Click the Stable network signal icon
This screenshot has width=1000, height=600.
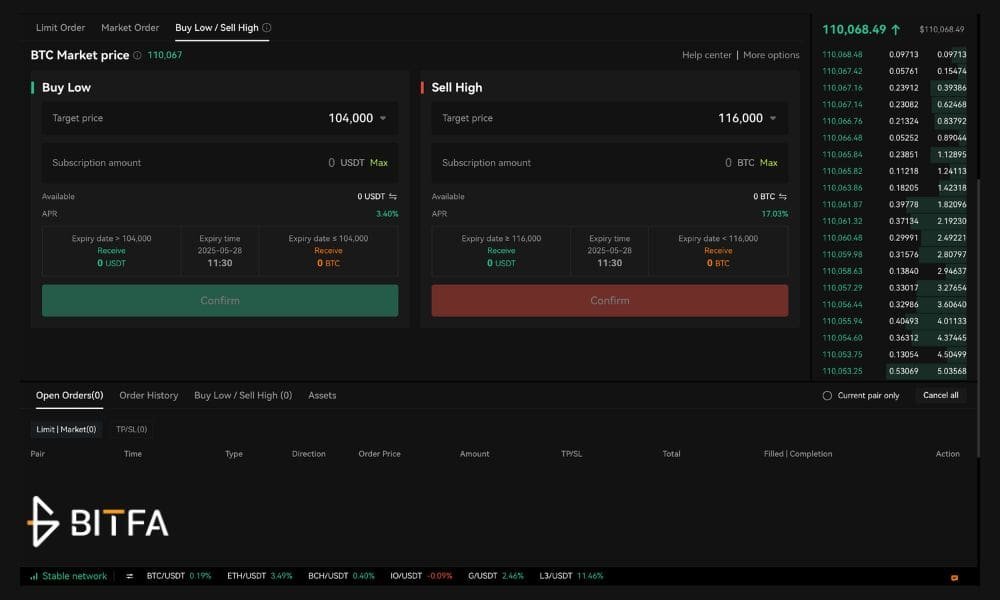(34, 576)
